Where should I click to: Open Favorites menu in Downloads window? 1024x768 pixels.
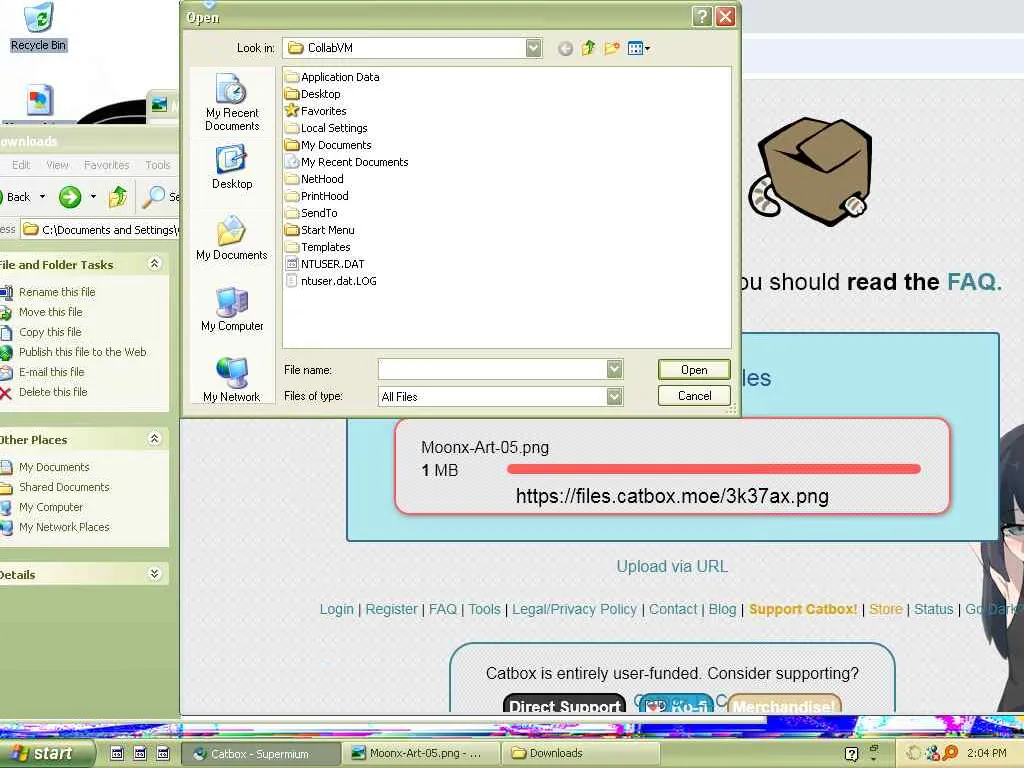106,165
